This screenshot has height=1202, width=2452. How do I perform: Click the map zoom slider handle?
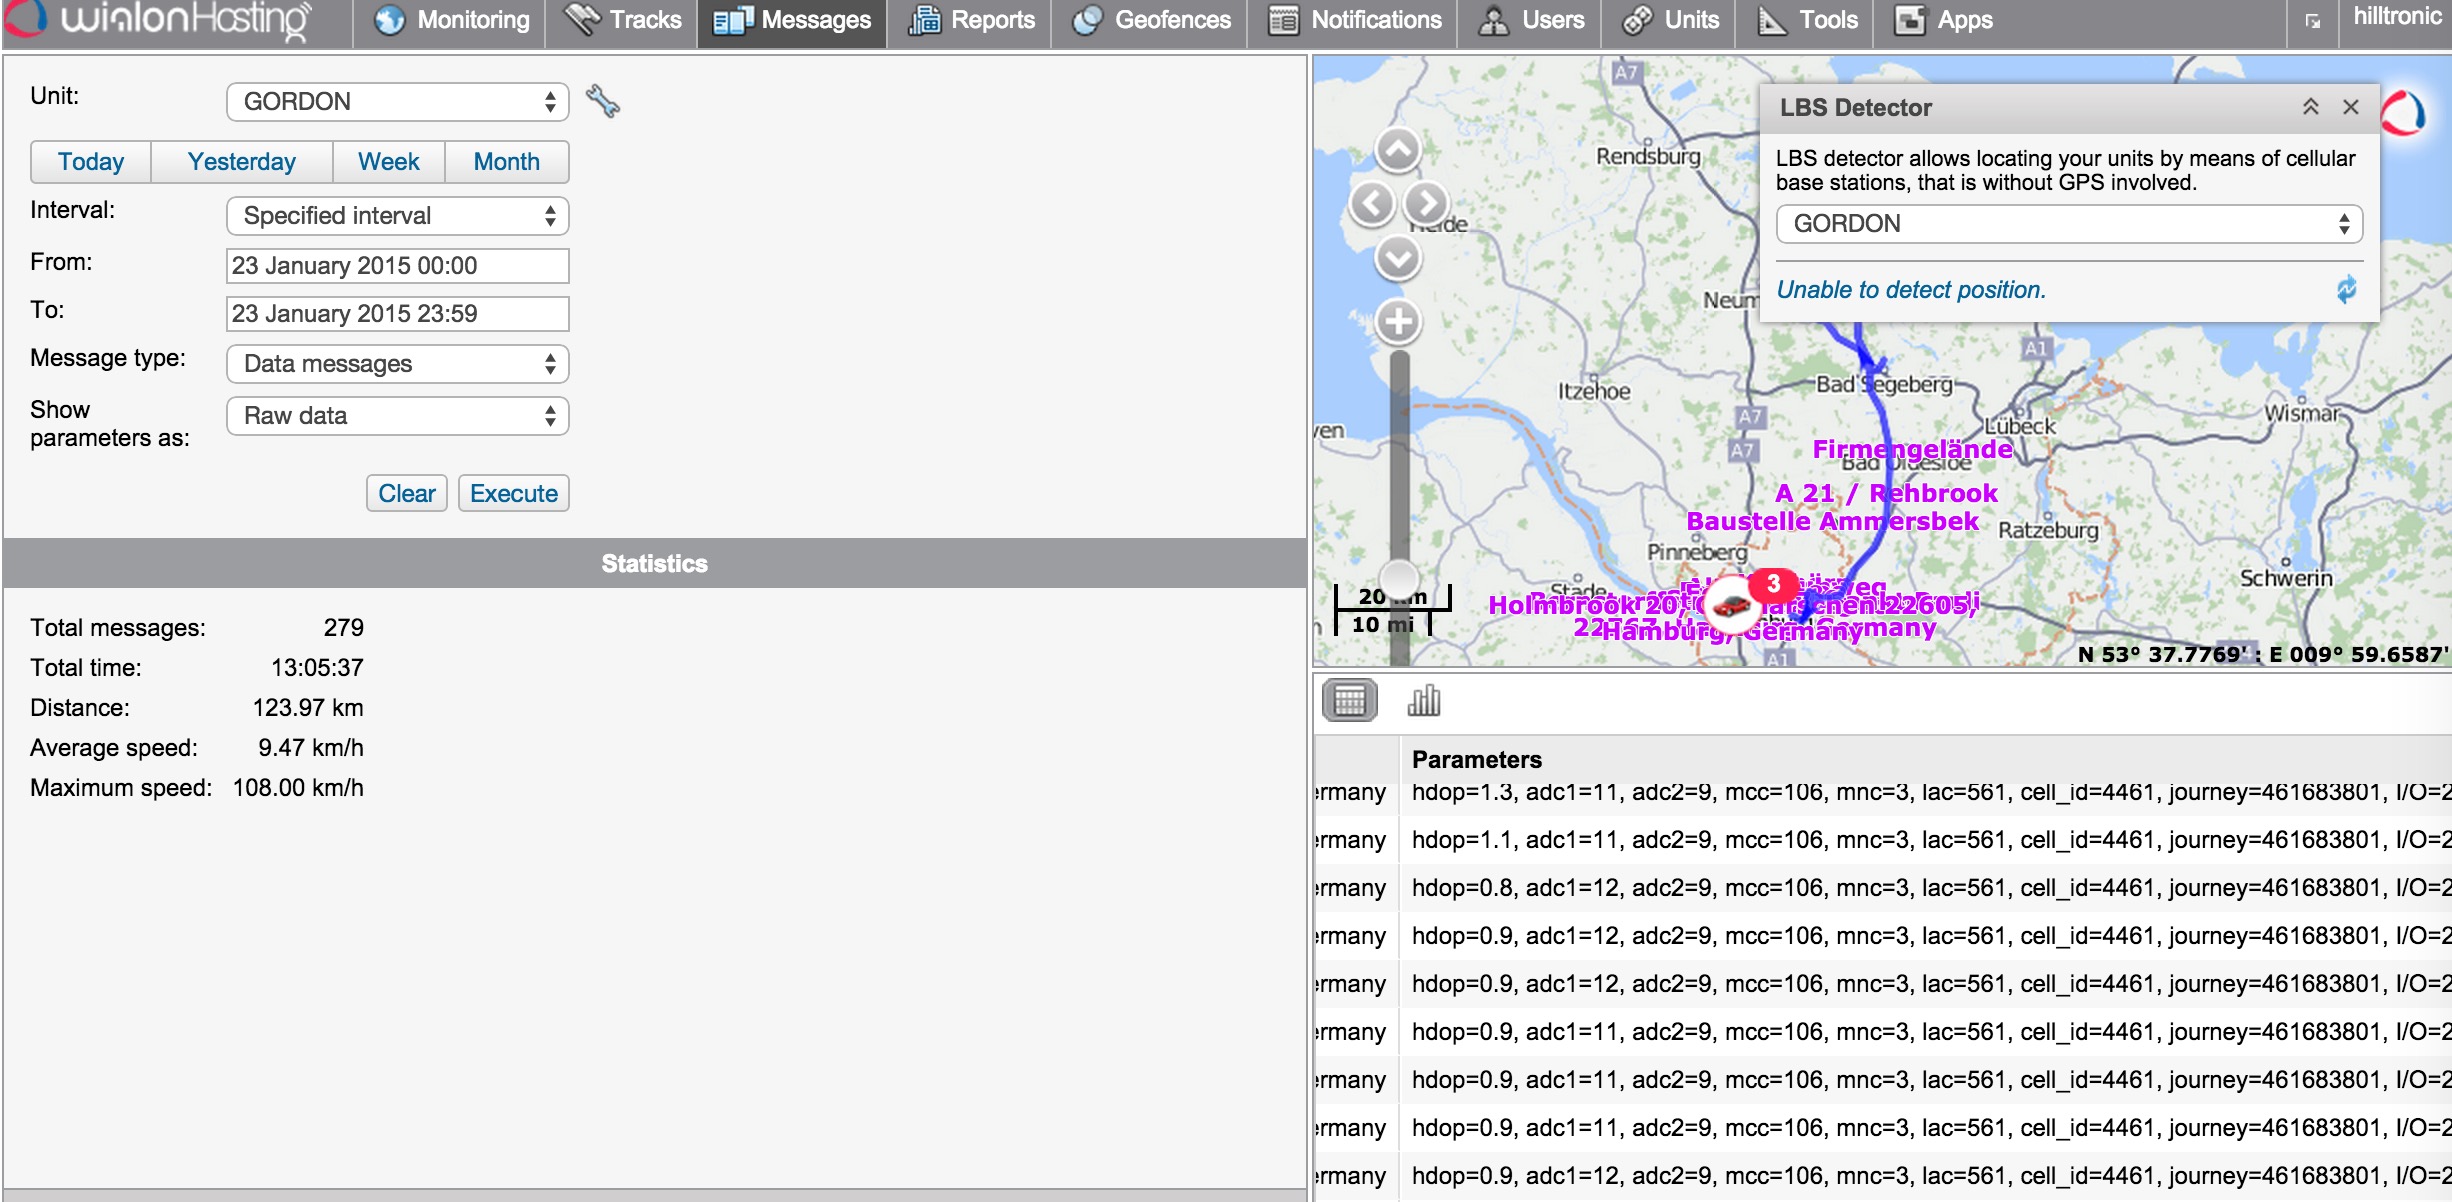pos(1398,577)
